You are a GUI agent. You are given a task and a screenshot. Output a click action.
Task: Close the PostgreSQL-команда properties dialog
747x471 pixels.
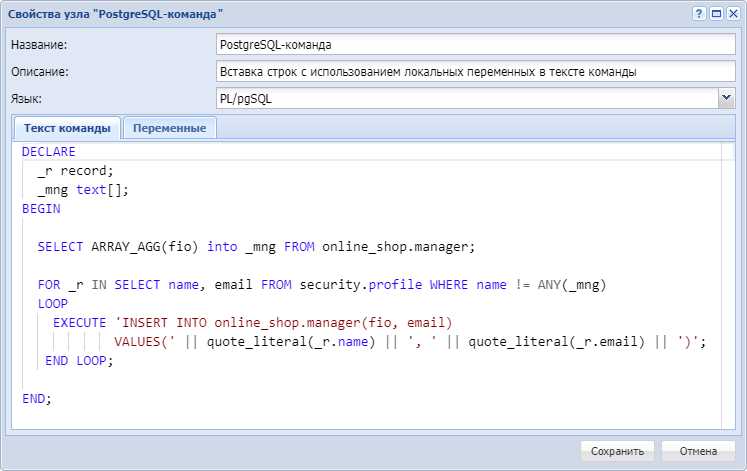pyautogui.click(x=733, y=13)
